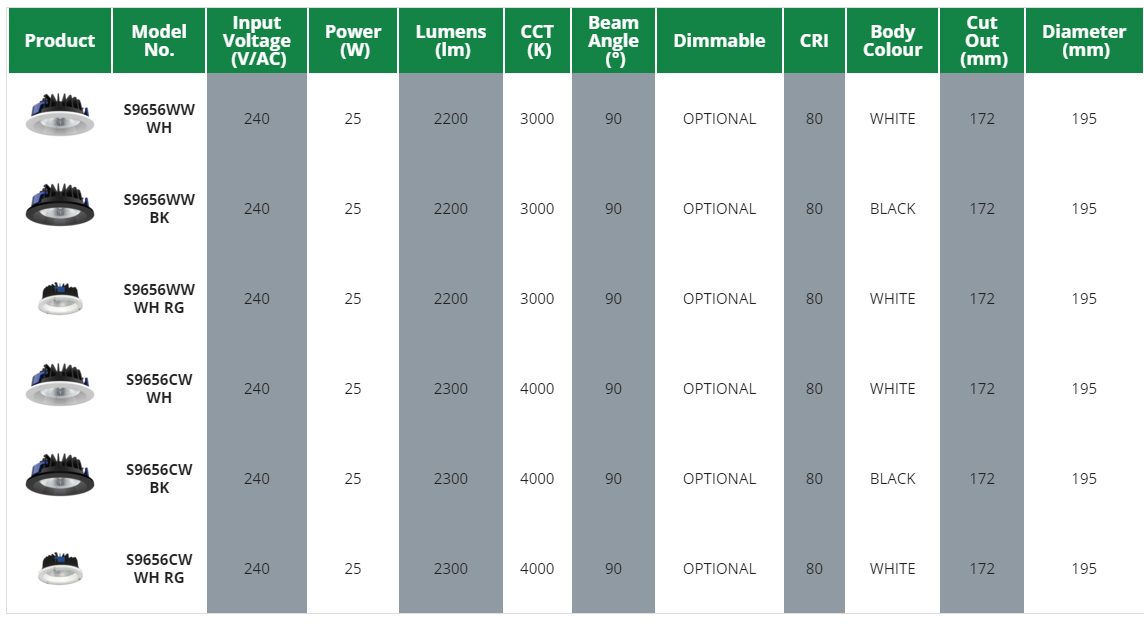Open the S9656WW WH RG product thumbnail
The width and height of the screenshot is (1144, 624).
(60, 297)
